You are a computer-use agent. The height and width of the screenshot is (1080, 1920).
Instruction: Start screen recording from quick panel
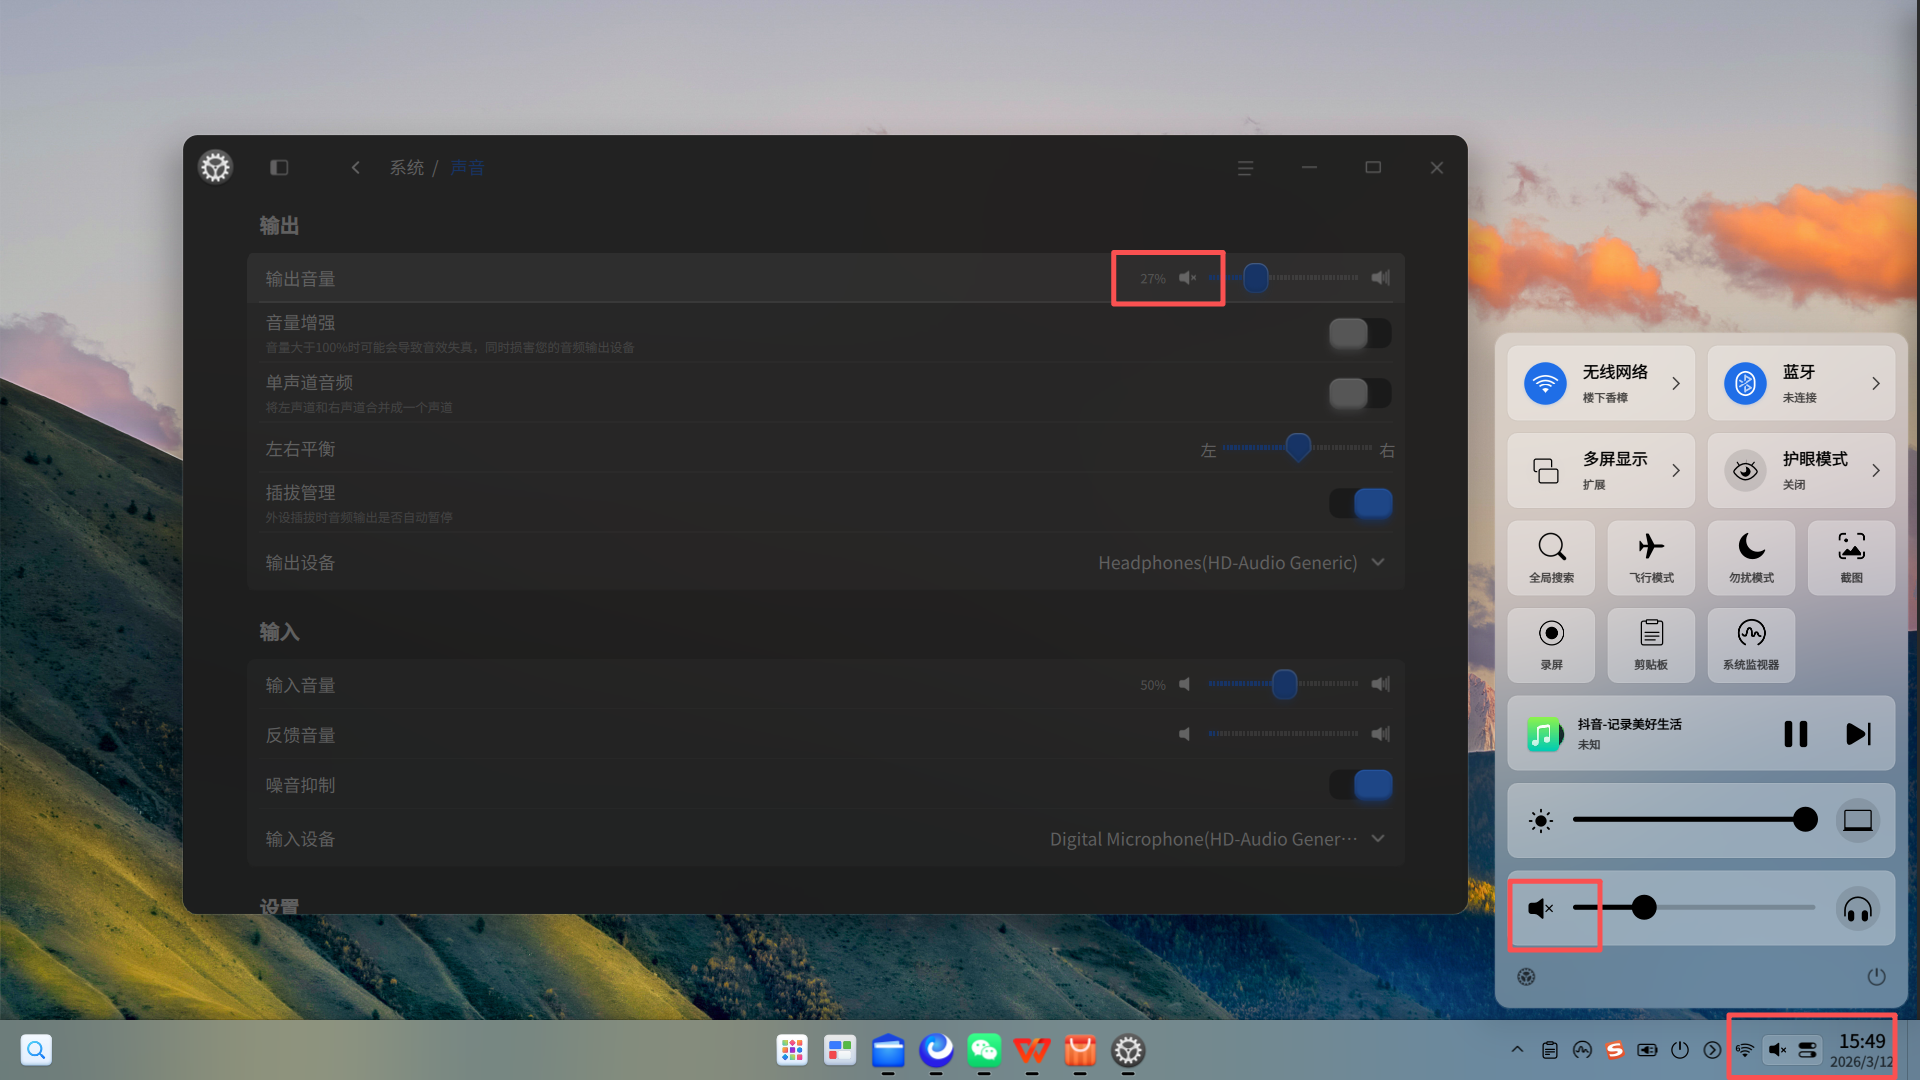pos(1551,645)
